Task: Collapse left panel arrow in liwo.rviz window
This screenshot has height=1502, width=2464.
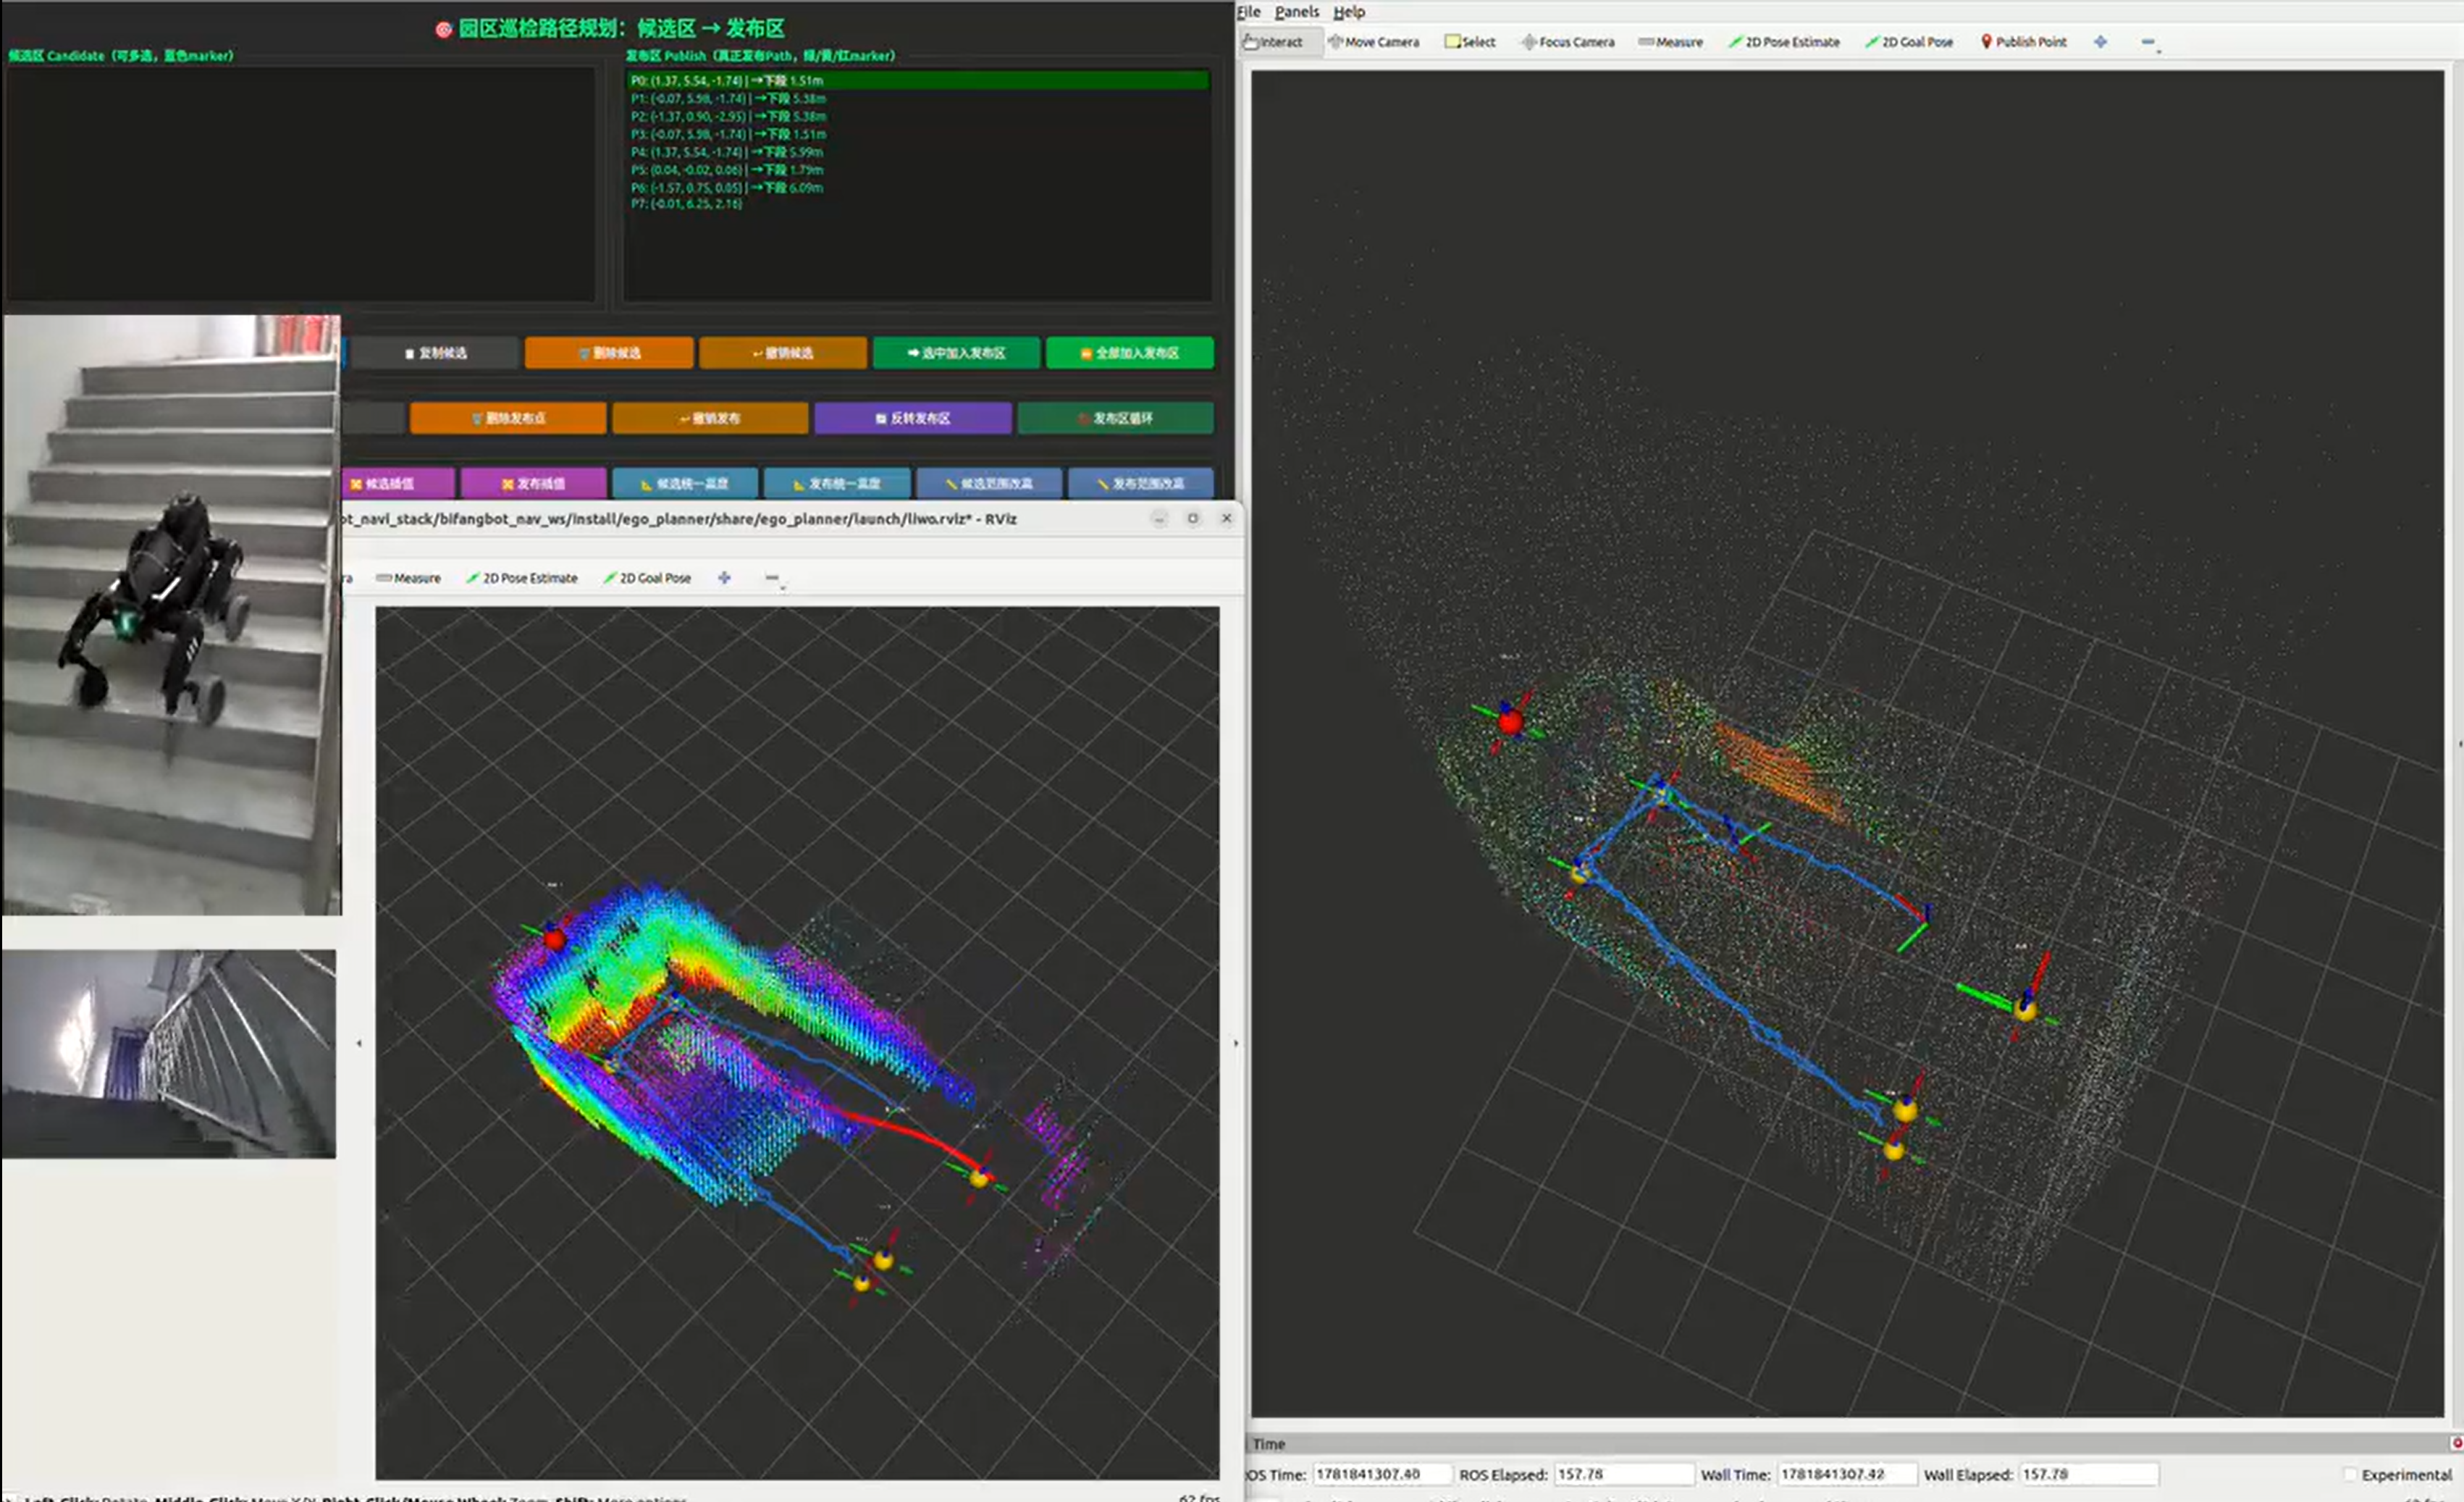Action: 359,1043
